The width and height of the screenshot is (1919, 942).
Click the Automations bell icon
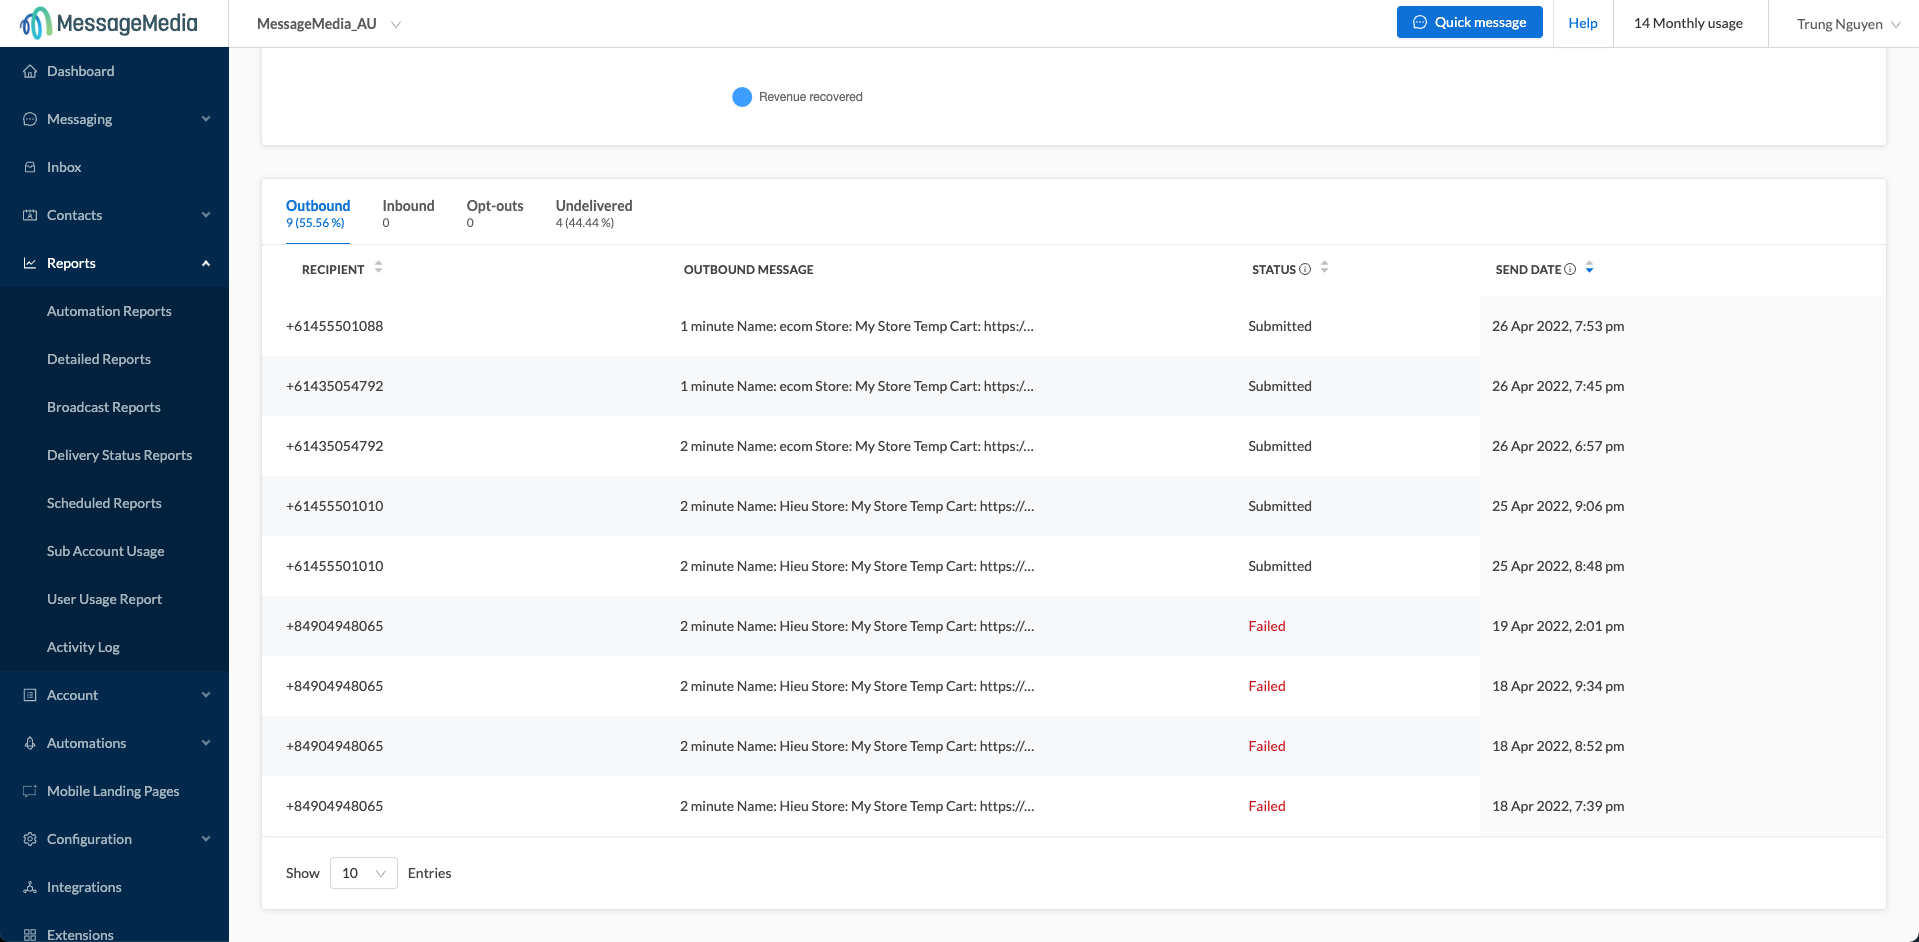pos(30,743)
